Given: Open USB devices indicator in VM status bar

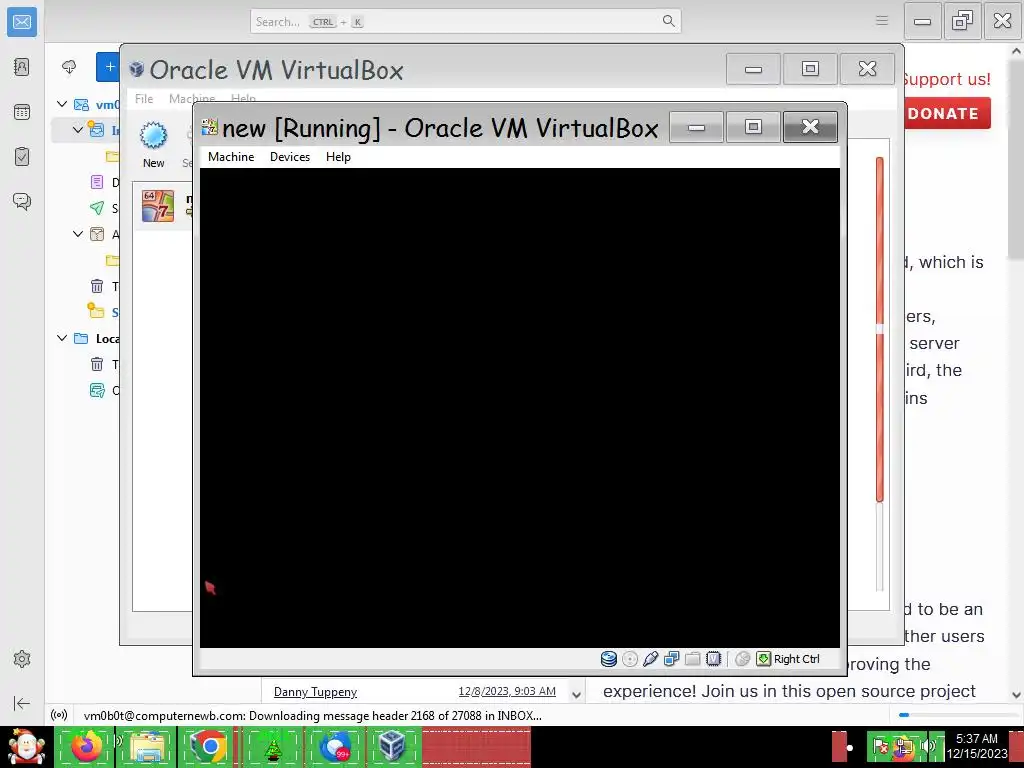Looking at the screenshot, I should click(x=650, y=659).
